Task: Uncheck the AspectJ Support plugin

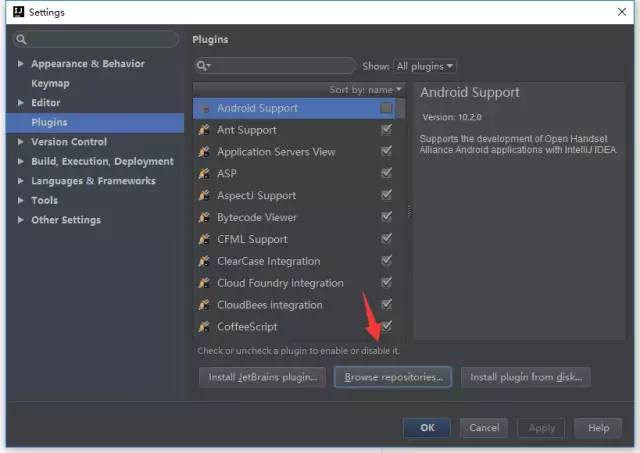Action: click(386, 195)
